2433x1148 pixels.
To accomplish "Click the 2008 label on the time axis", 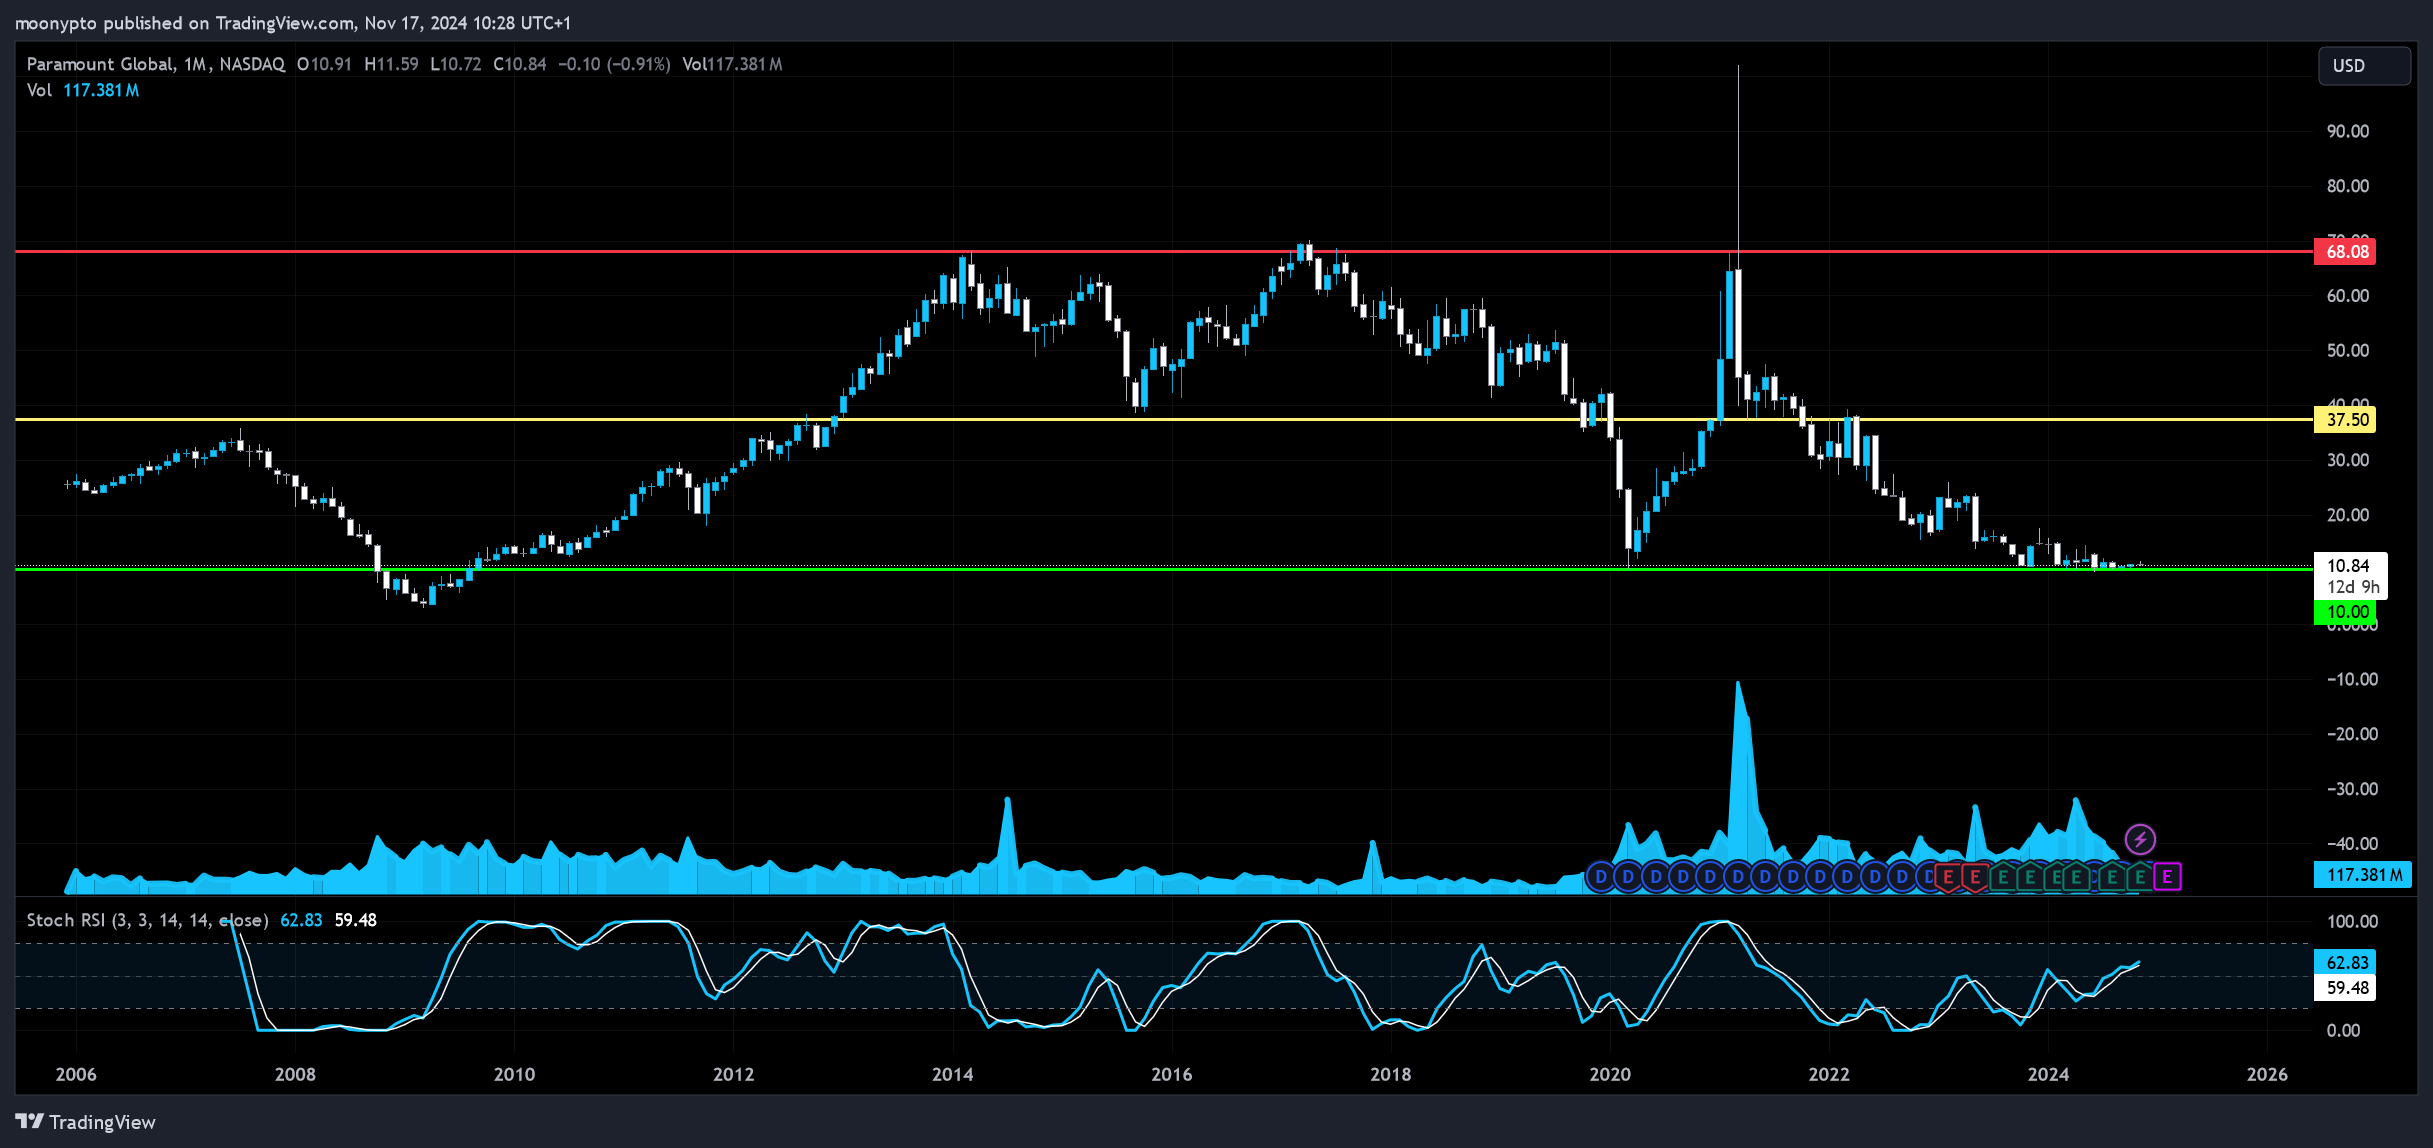I will [x=295, y=1074].
